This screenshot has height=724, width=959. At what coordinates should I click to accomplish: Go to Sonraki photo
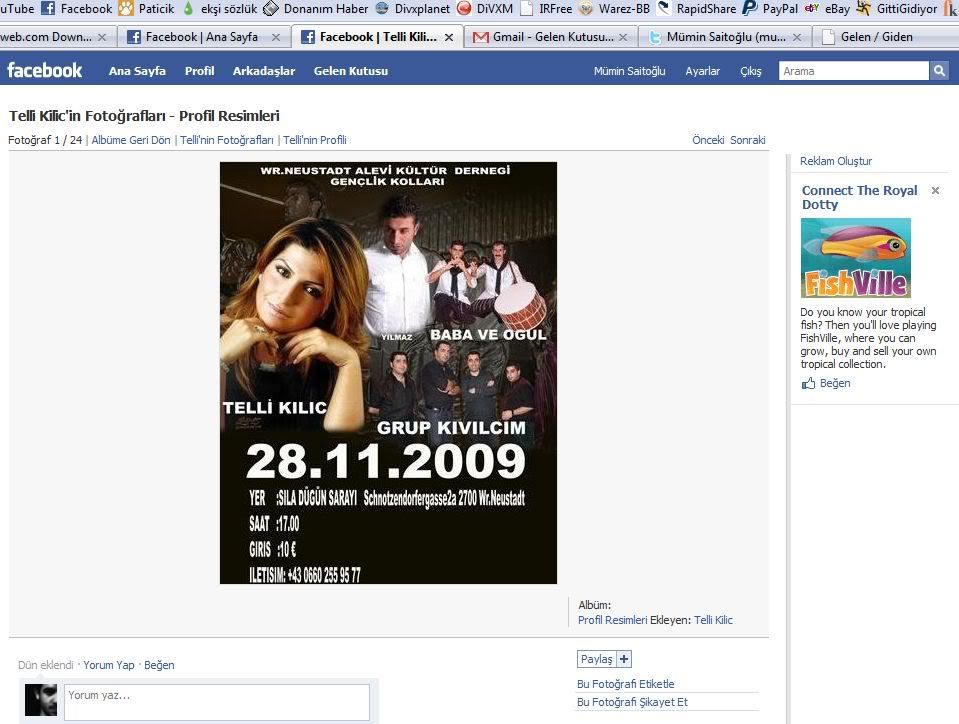747,140
